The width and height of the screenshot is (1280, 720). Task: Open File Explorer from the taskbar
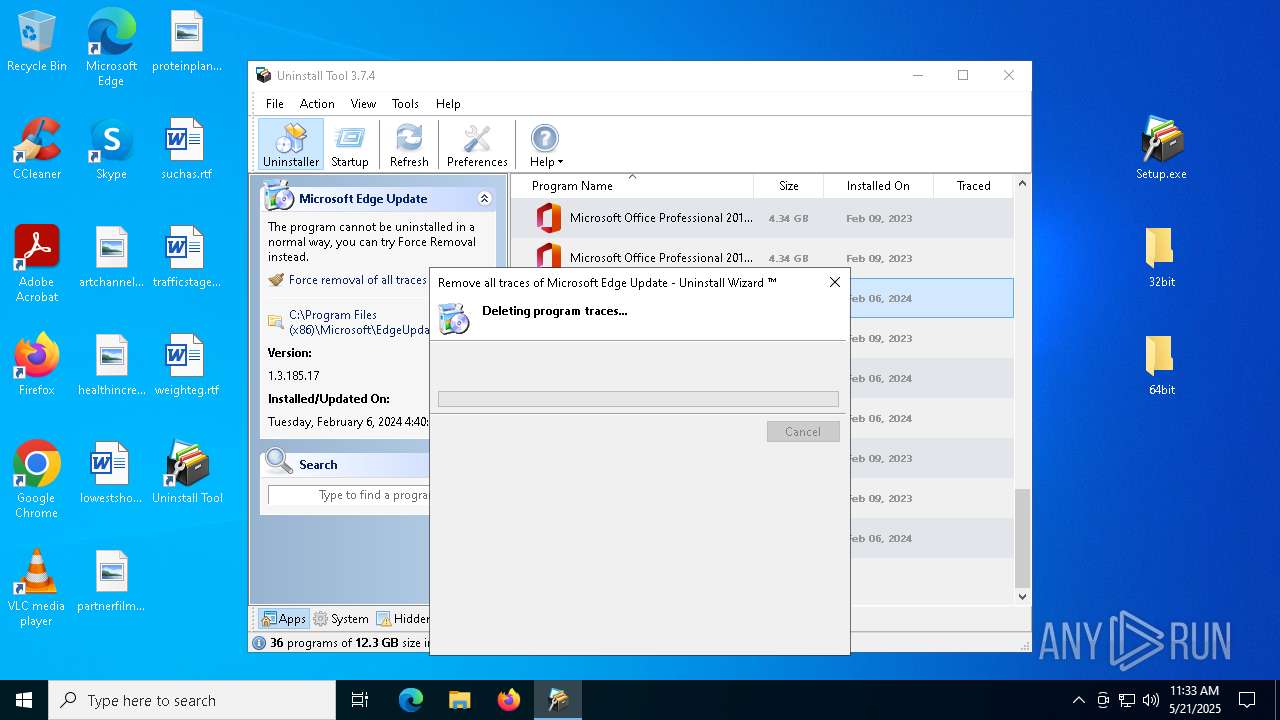coord(459,700)
